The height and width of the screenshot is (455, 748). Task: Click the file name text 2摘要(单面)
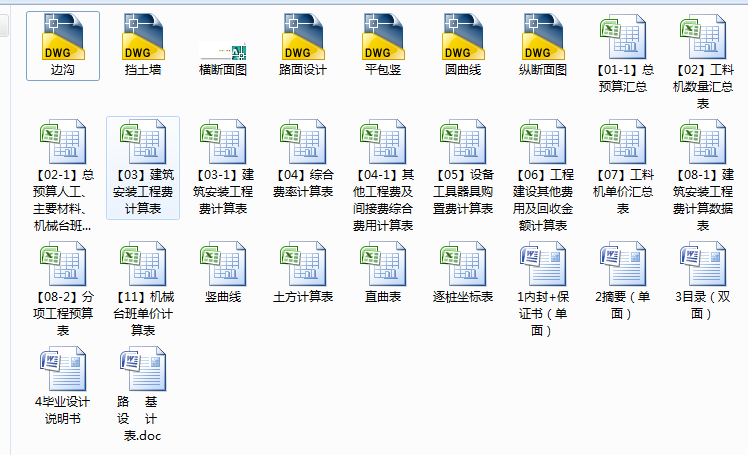623,305
